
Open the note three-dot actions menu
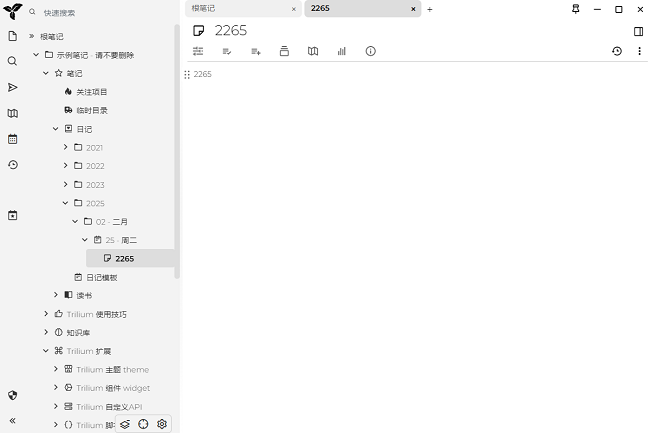coord(639,51)
